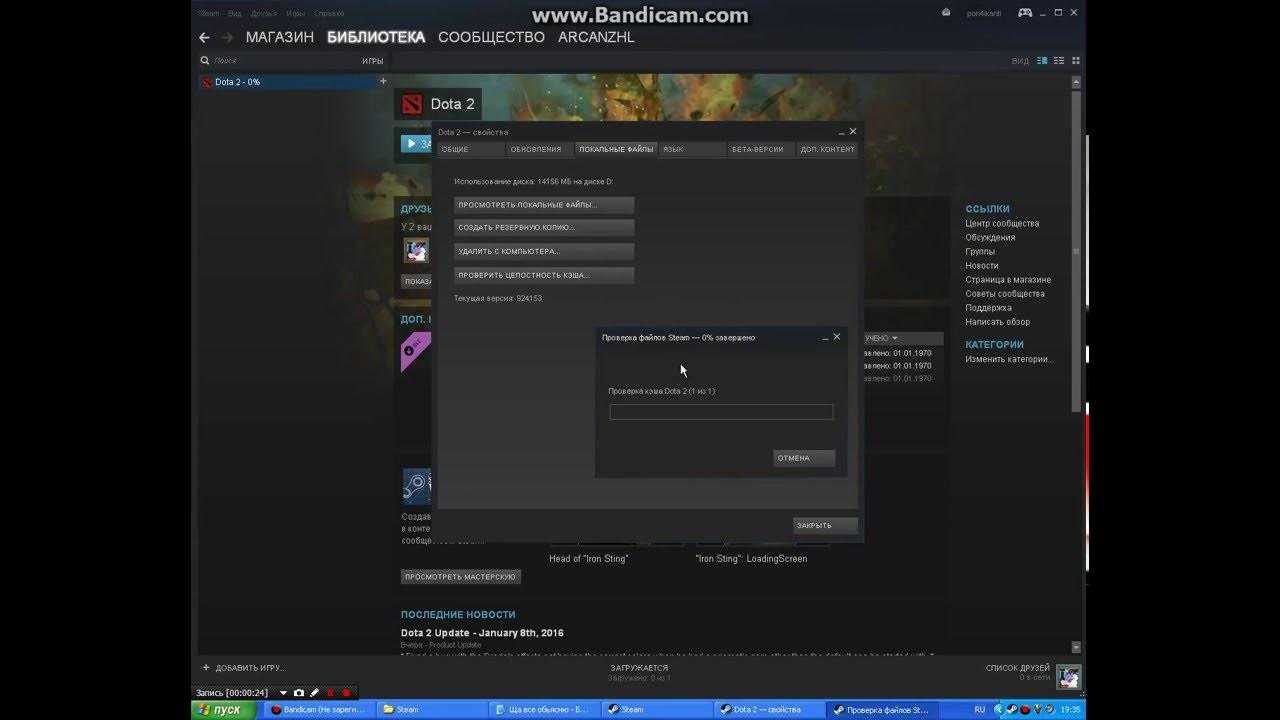1280x720 pixels.
Task: Click Bandicam pencil draw icon
Action: pos(315,692)
